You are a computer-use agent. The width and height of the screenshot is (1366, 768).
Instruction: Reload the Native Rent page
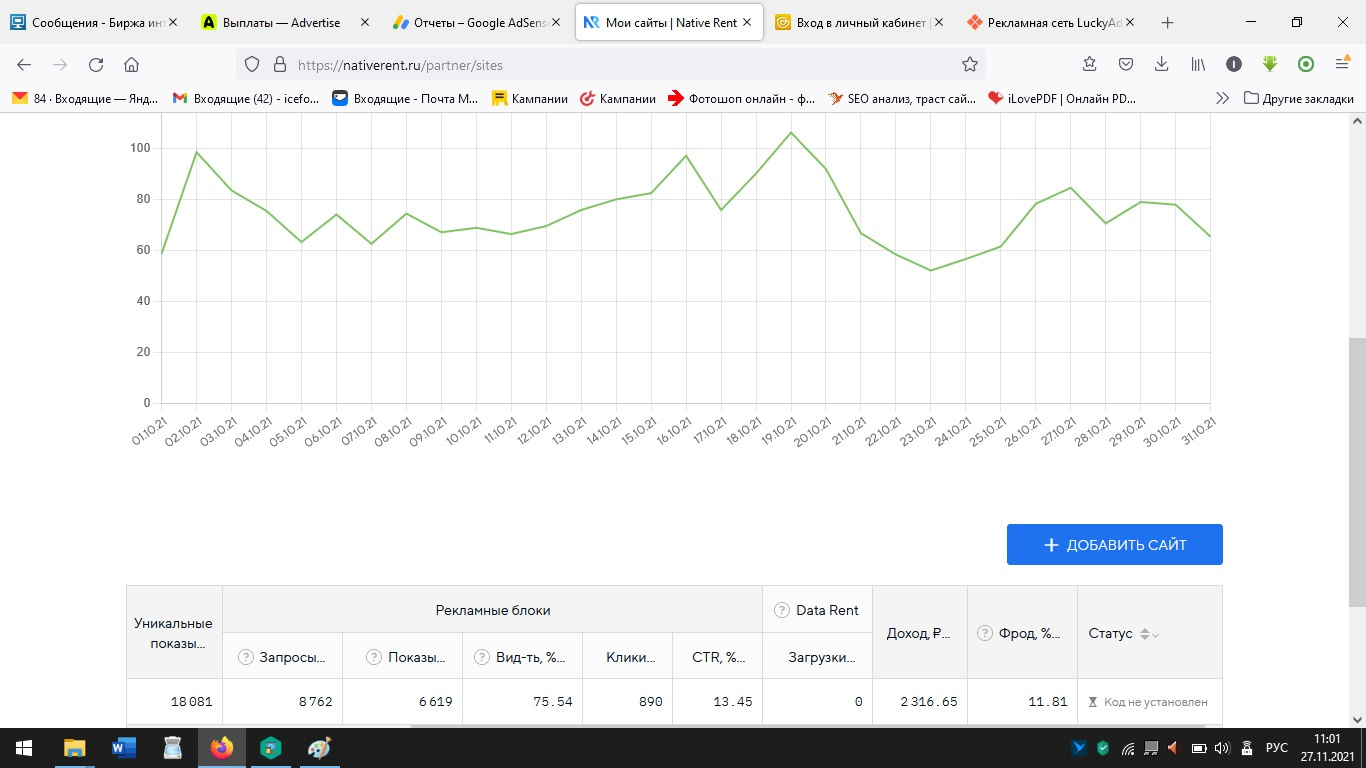(x=96, y=64)
